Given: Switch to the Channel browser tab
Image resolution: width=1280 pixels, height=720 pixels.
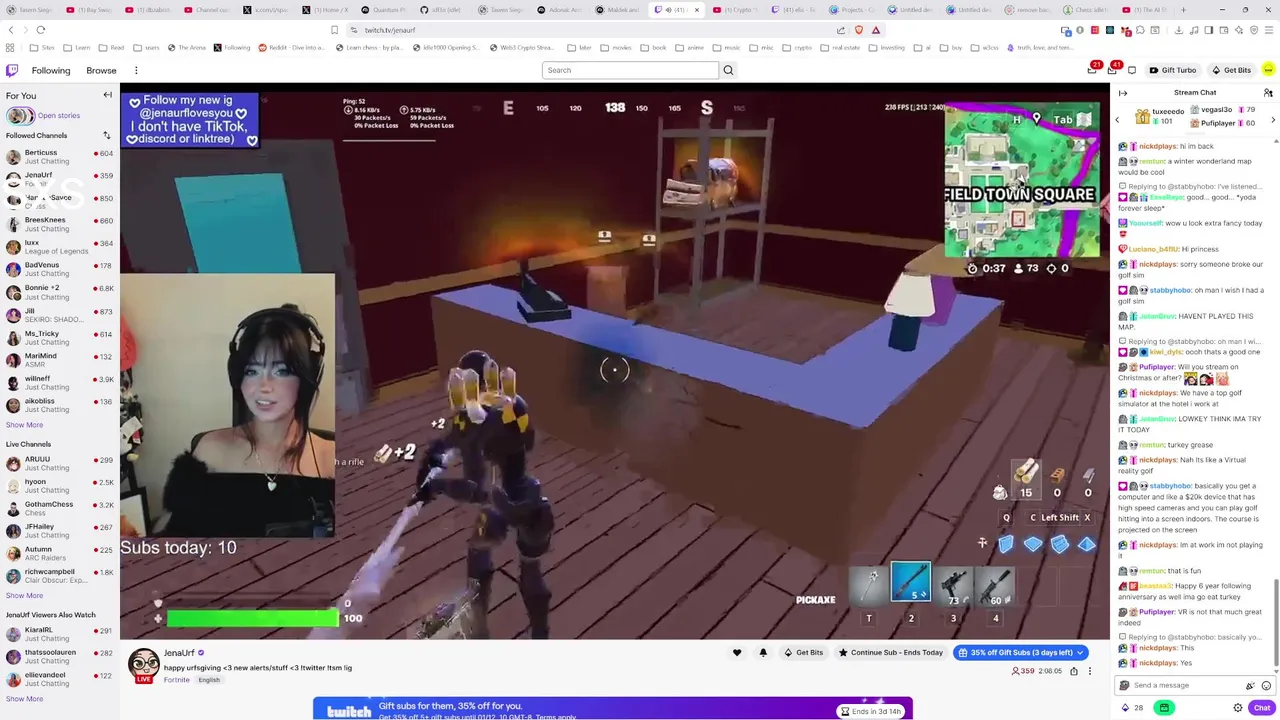Looking at the screenshot, I should tap(207, 9).
